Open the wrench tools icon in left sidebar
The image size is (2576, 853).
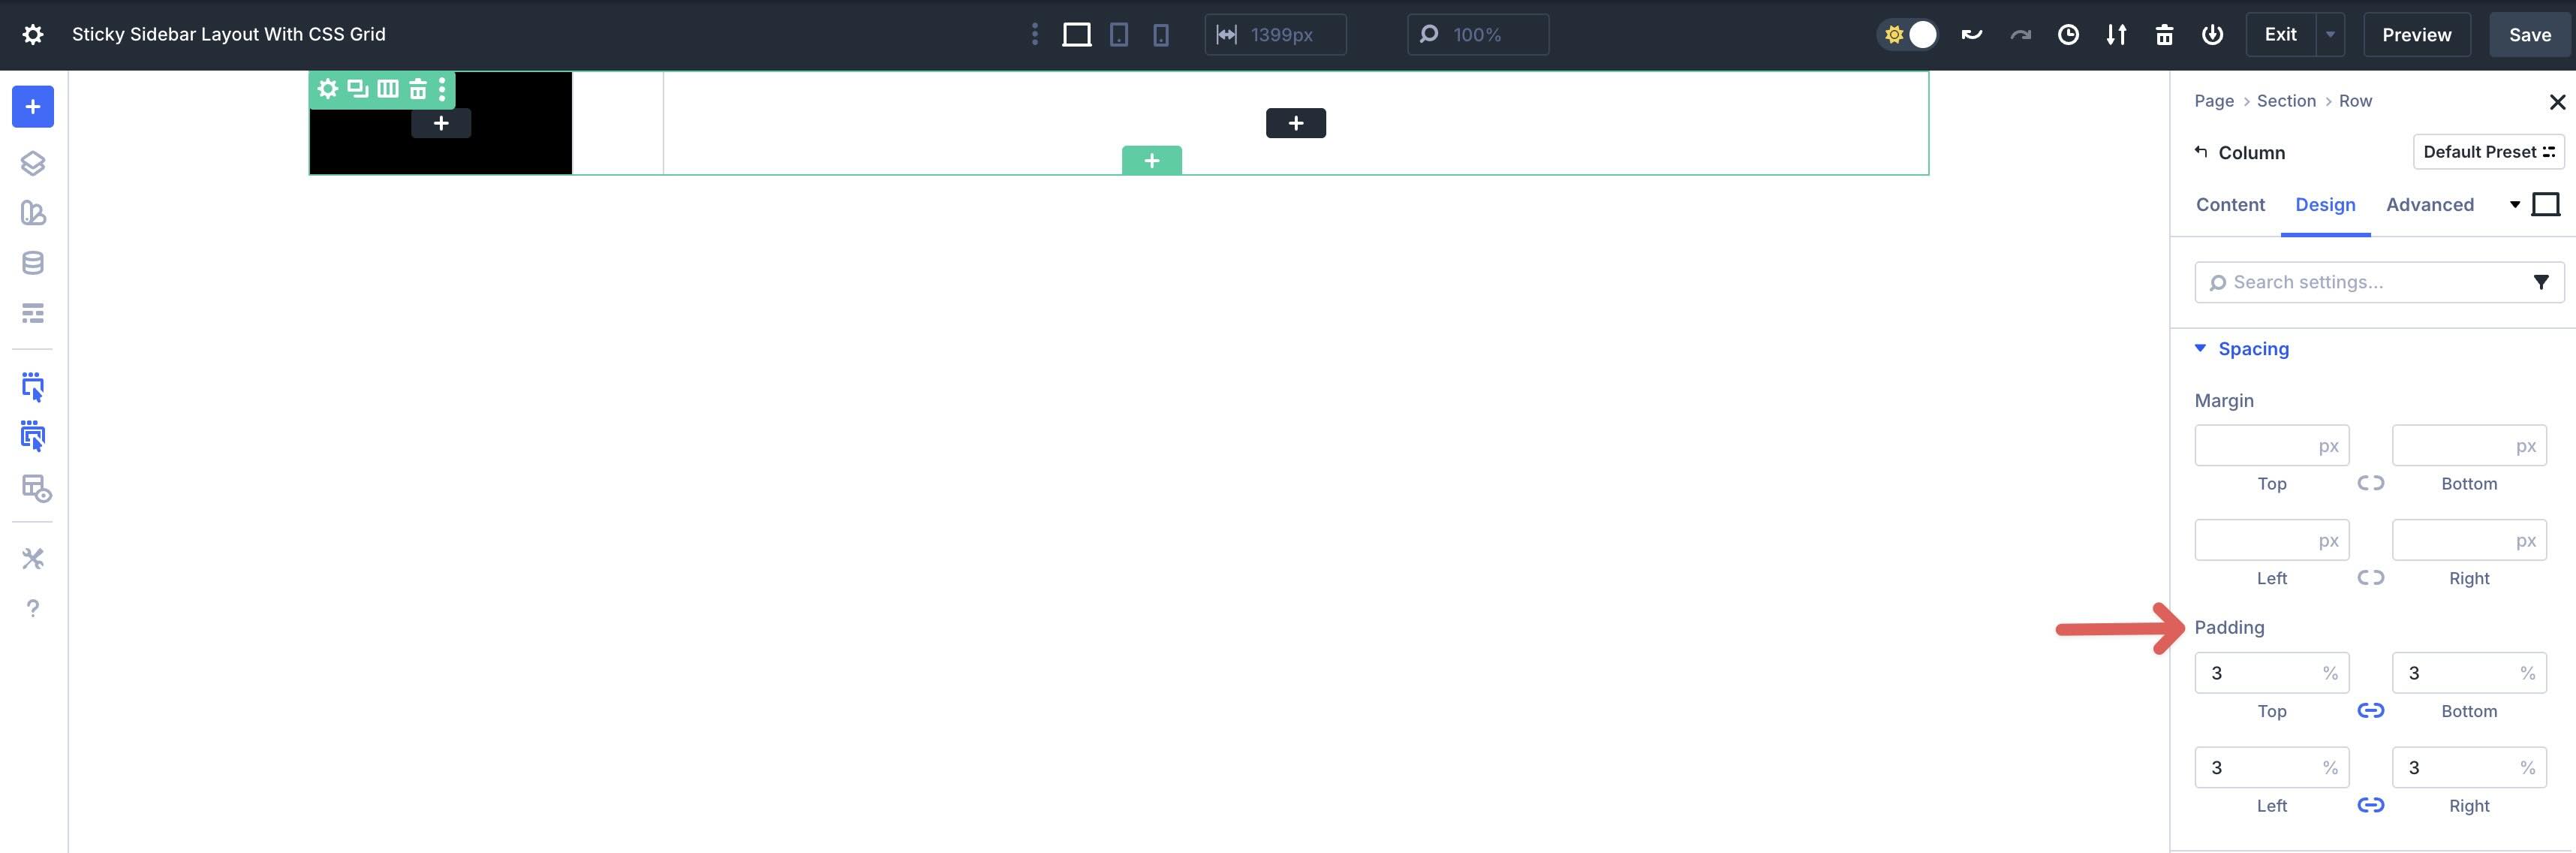(x=33, y=558)
